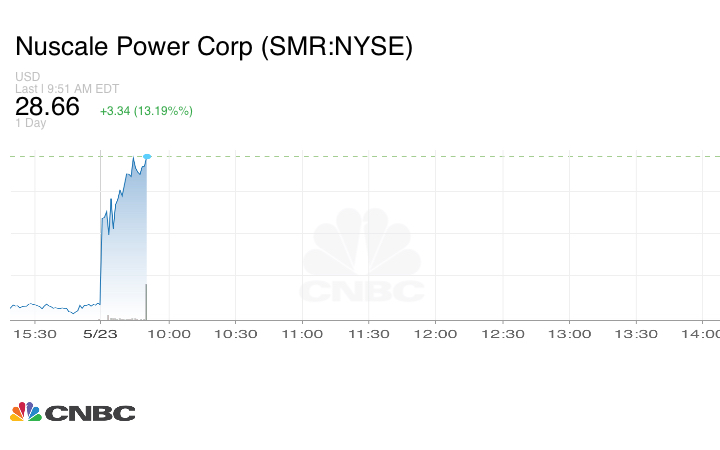
Task: Click the 11:30 time axis label
Action: [369, 335]
